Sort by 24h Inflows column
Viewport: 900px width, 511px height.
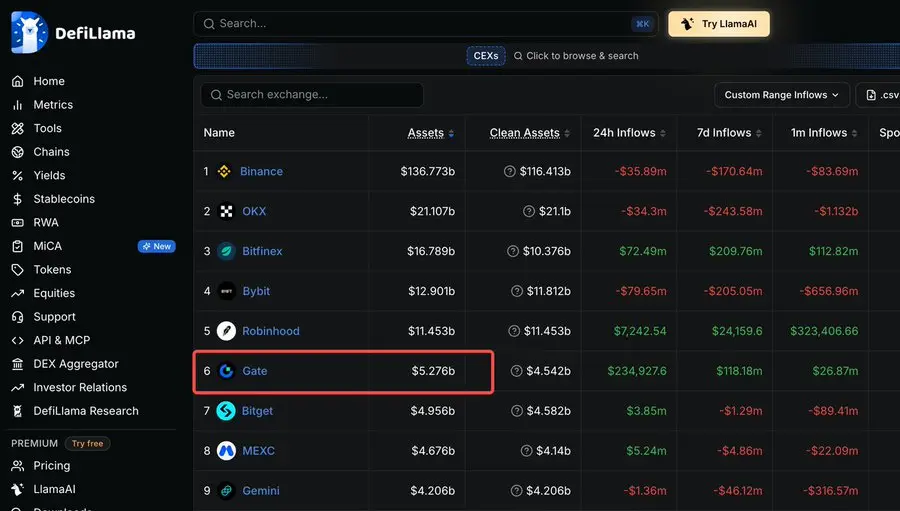point(629,133)
